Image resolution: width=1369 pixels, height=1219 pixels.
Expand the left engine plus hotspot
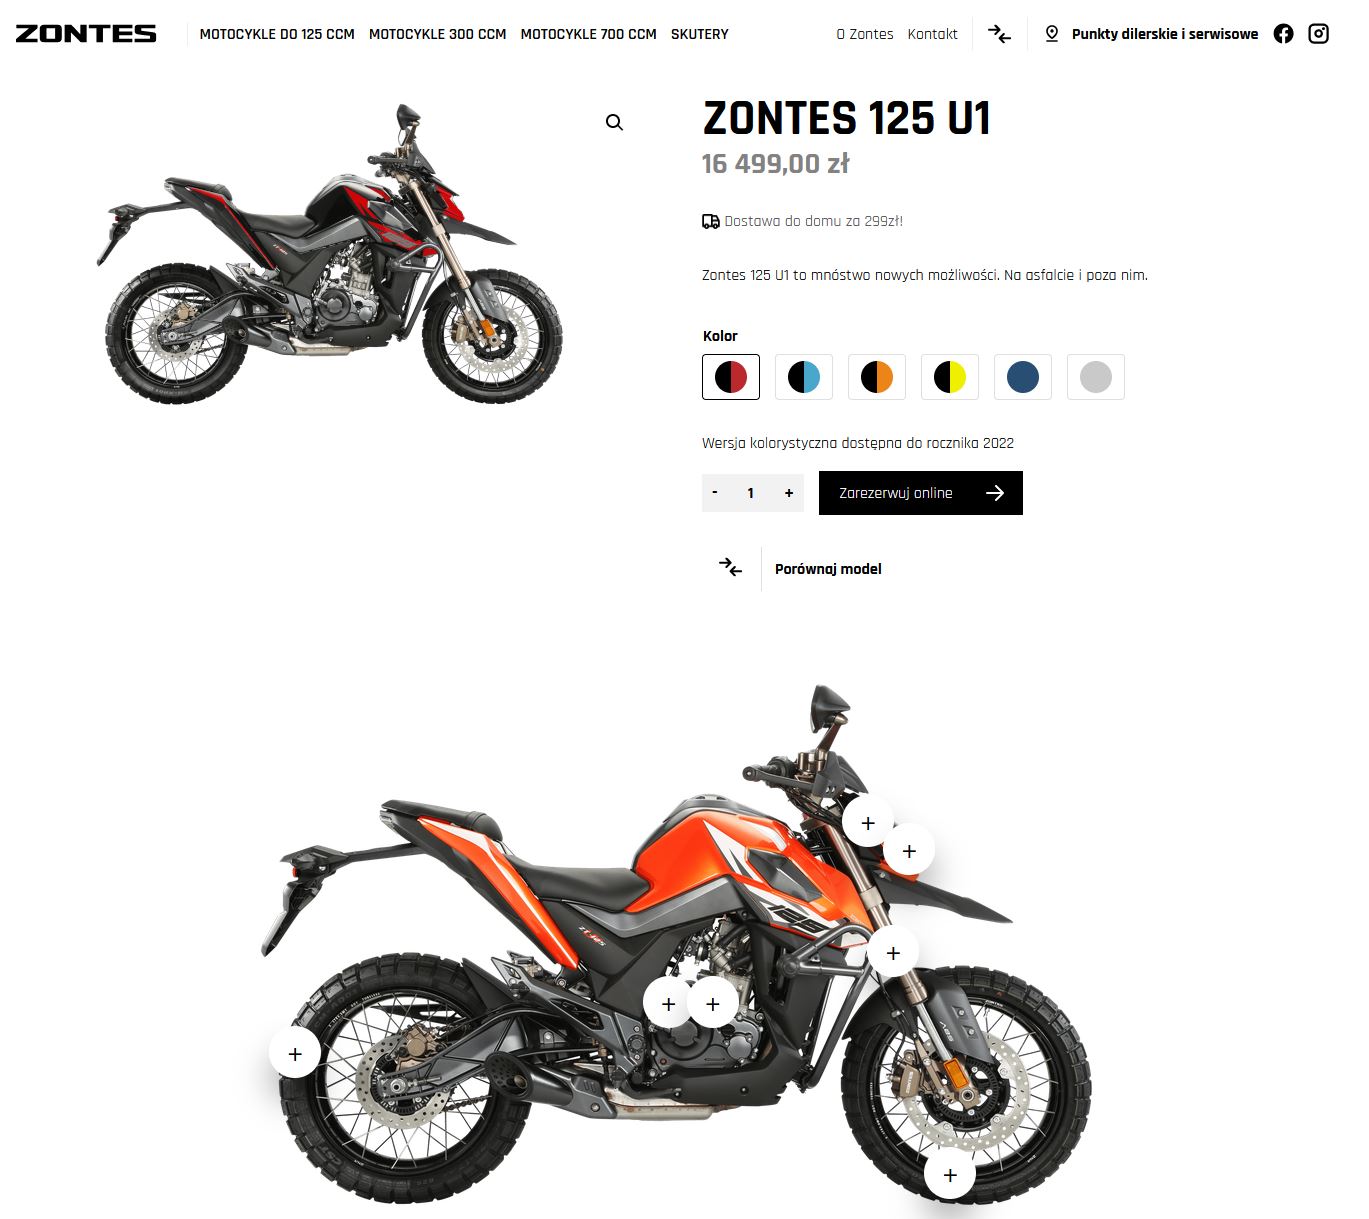(x=668, y=1003)
